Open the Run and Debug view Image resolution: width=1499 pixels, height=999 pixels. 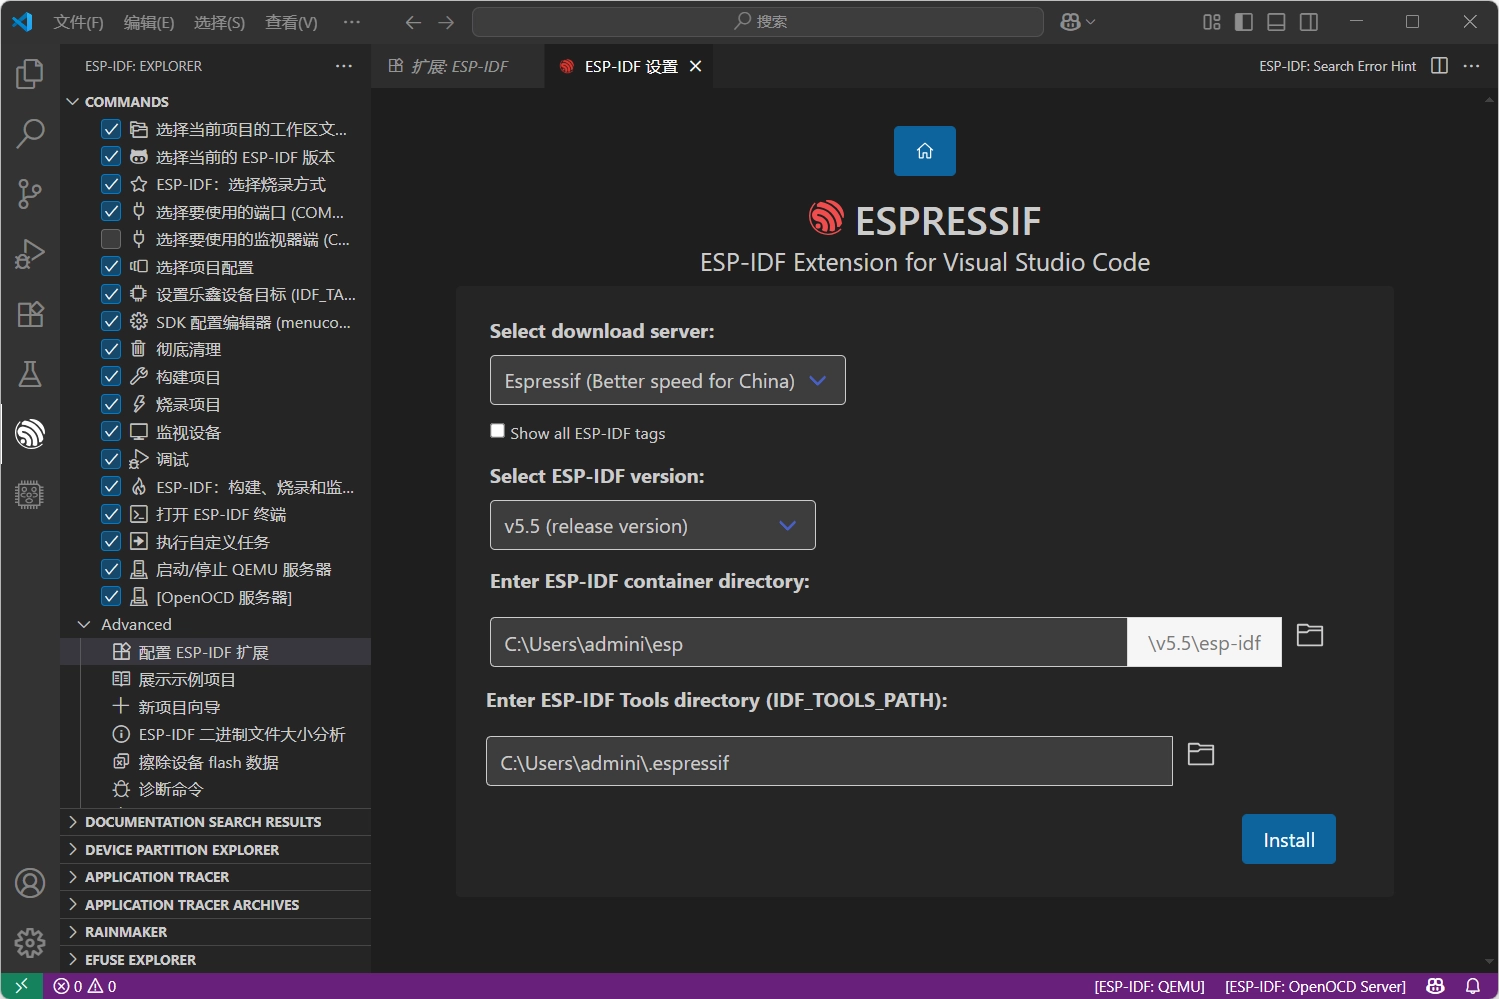30,254
